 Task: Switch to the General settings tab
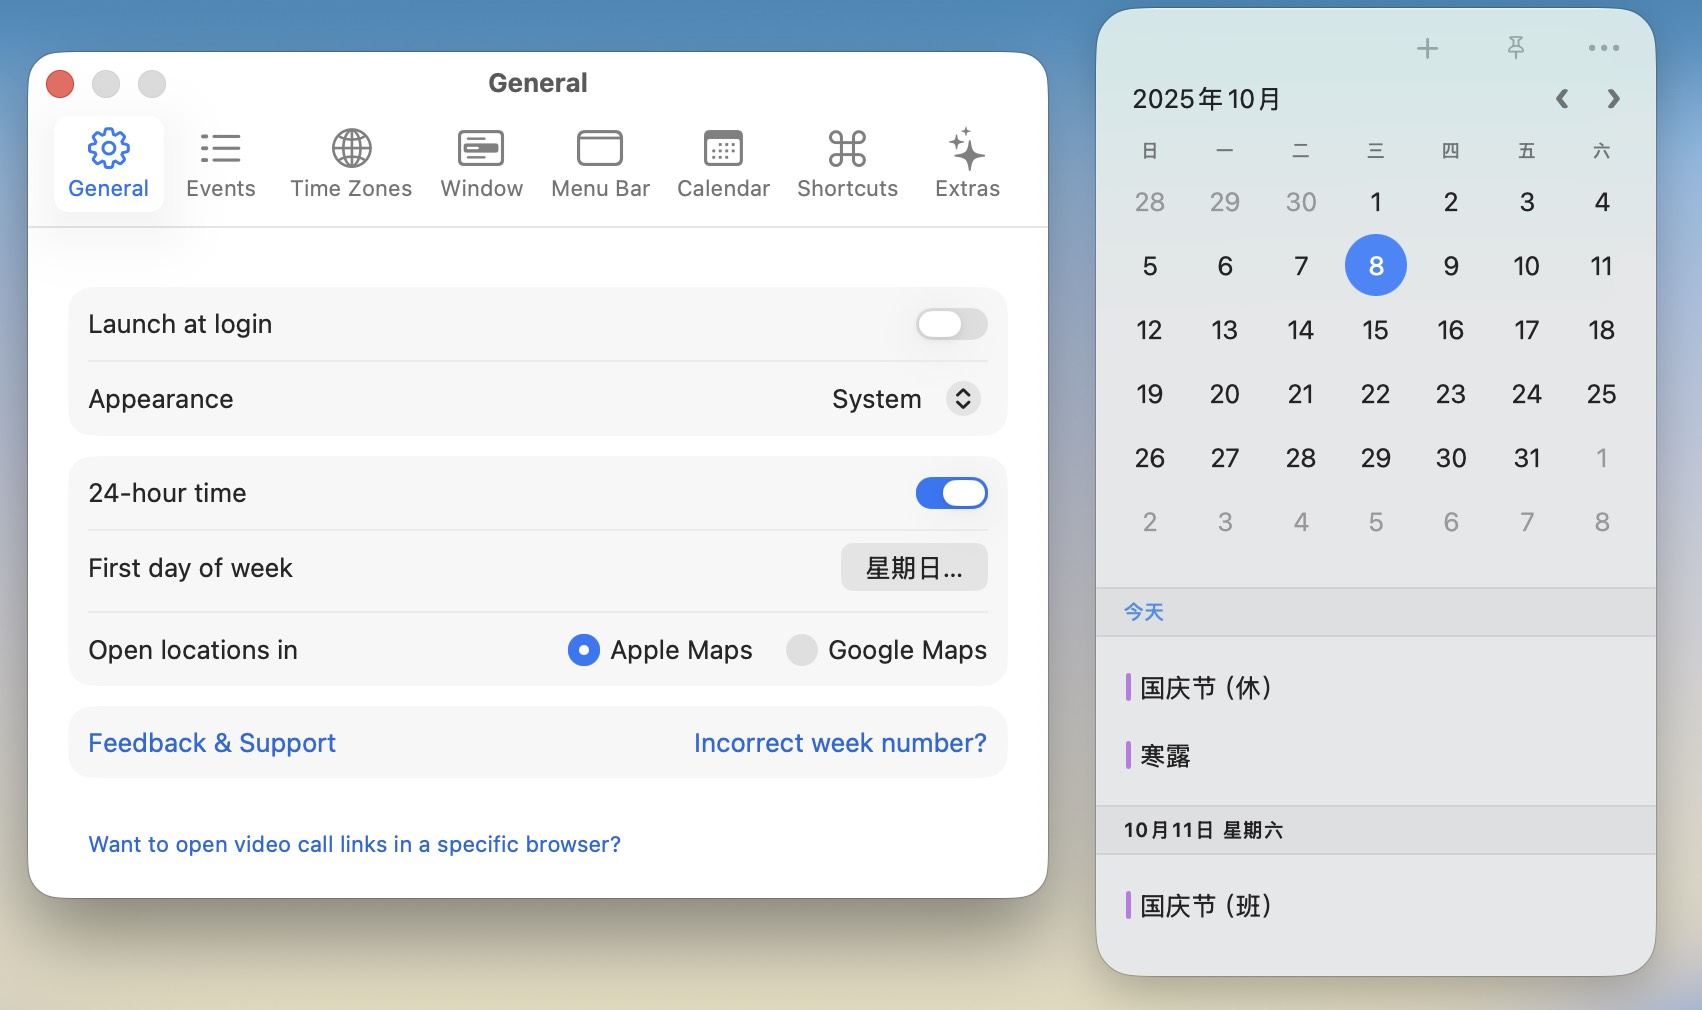coord(107,163)
